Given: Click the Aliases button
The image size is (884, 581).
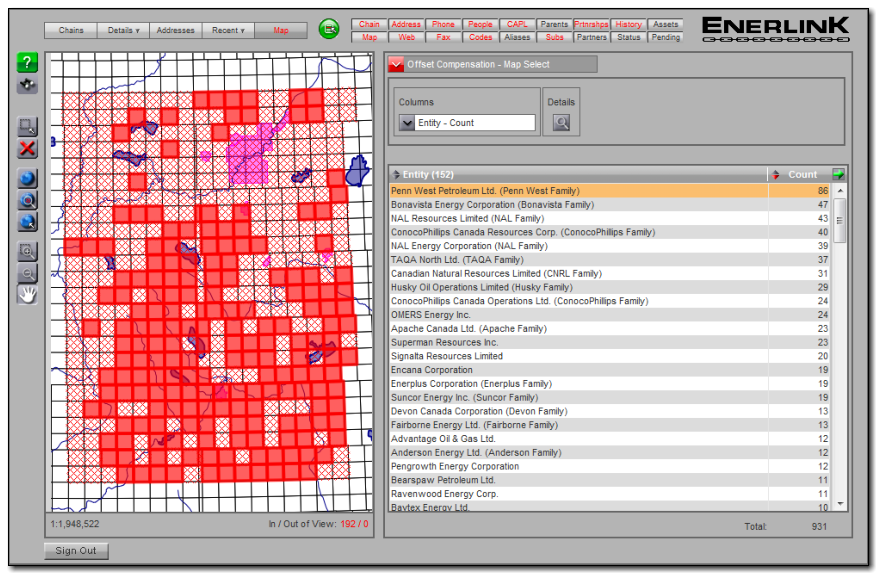Looking at the screenshot, I should click(517, 37).
